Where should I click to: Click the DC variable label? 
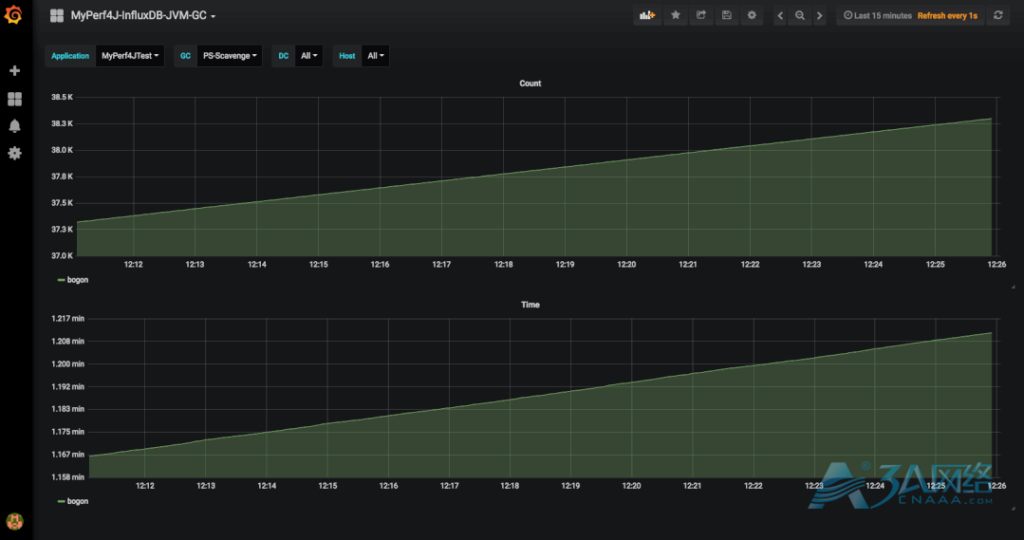(283, 56)
